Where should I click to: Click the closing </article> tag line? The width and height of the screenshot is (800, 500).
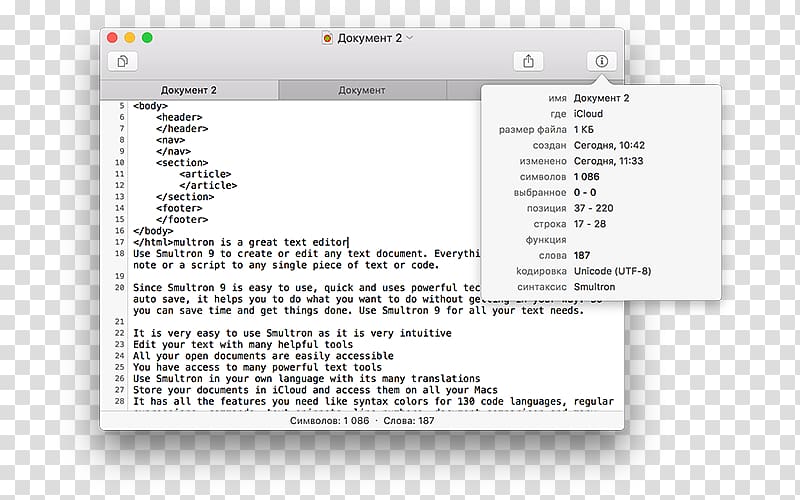[x=208, y=186]
